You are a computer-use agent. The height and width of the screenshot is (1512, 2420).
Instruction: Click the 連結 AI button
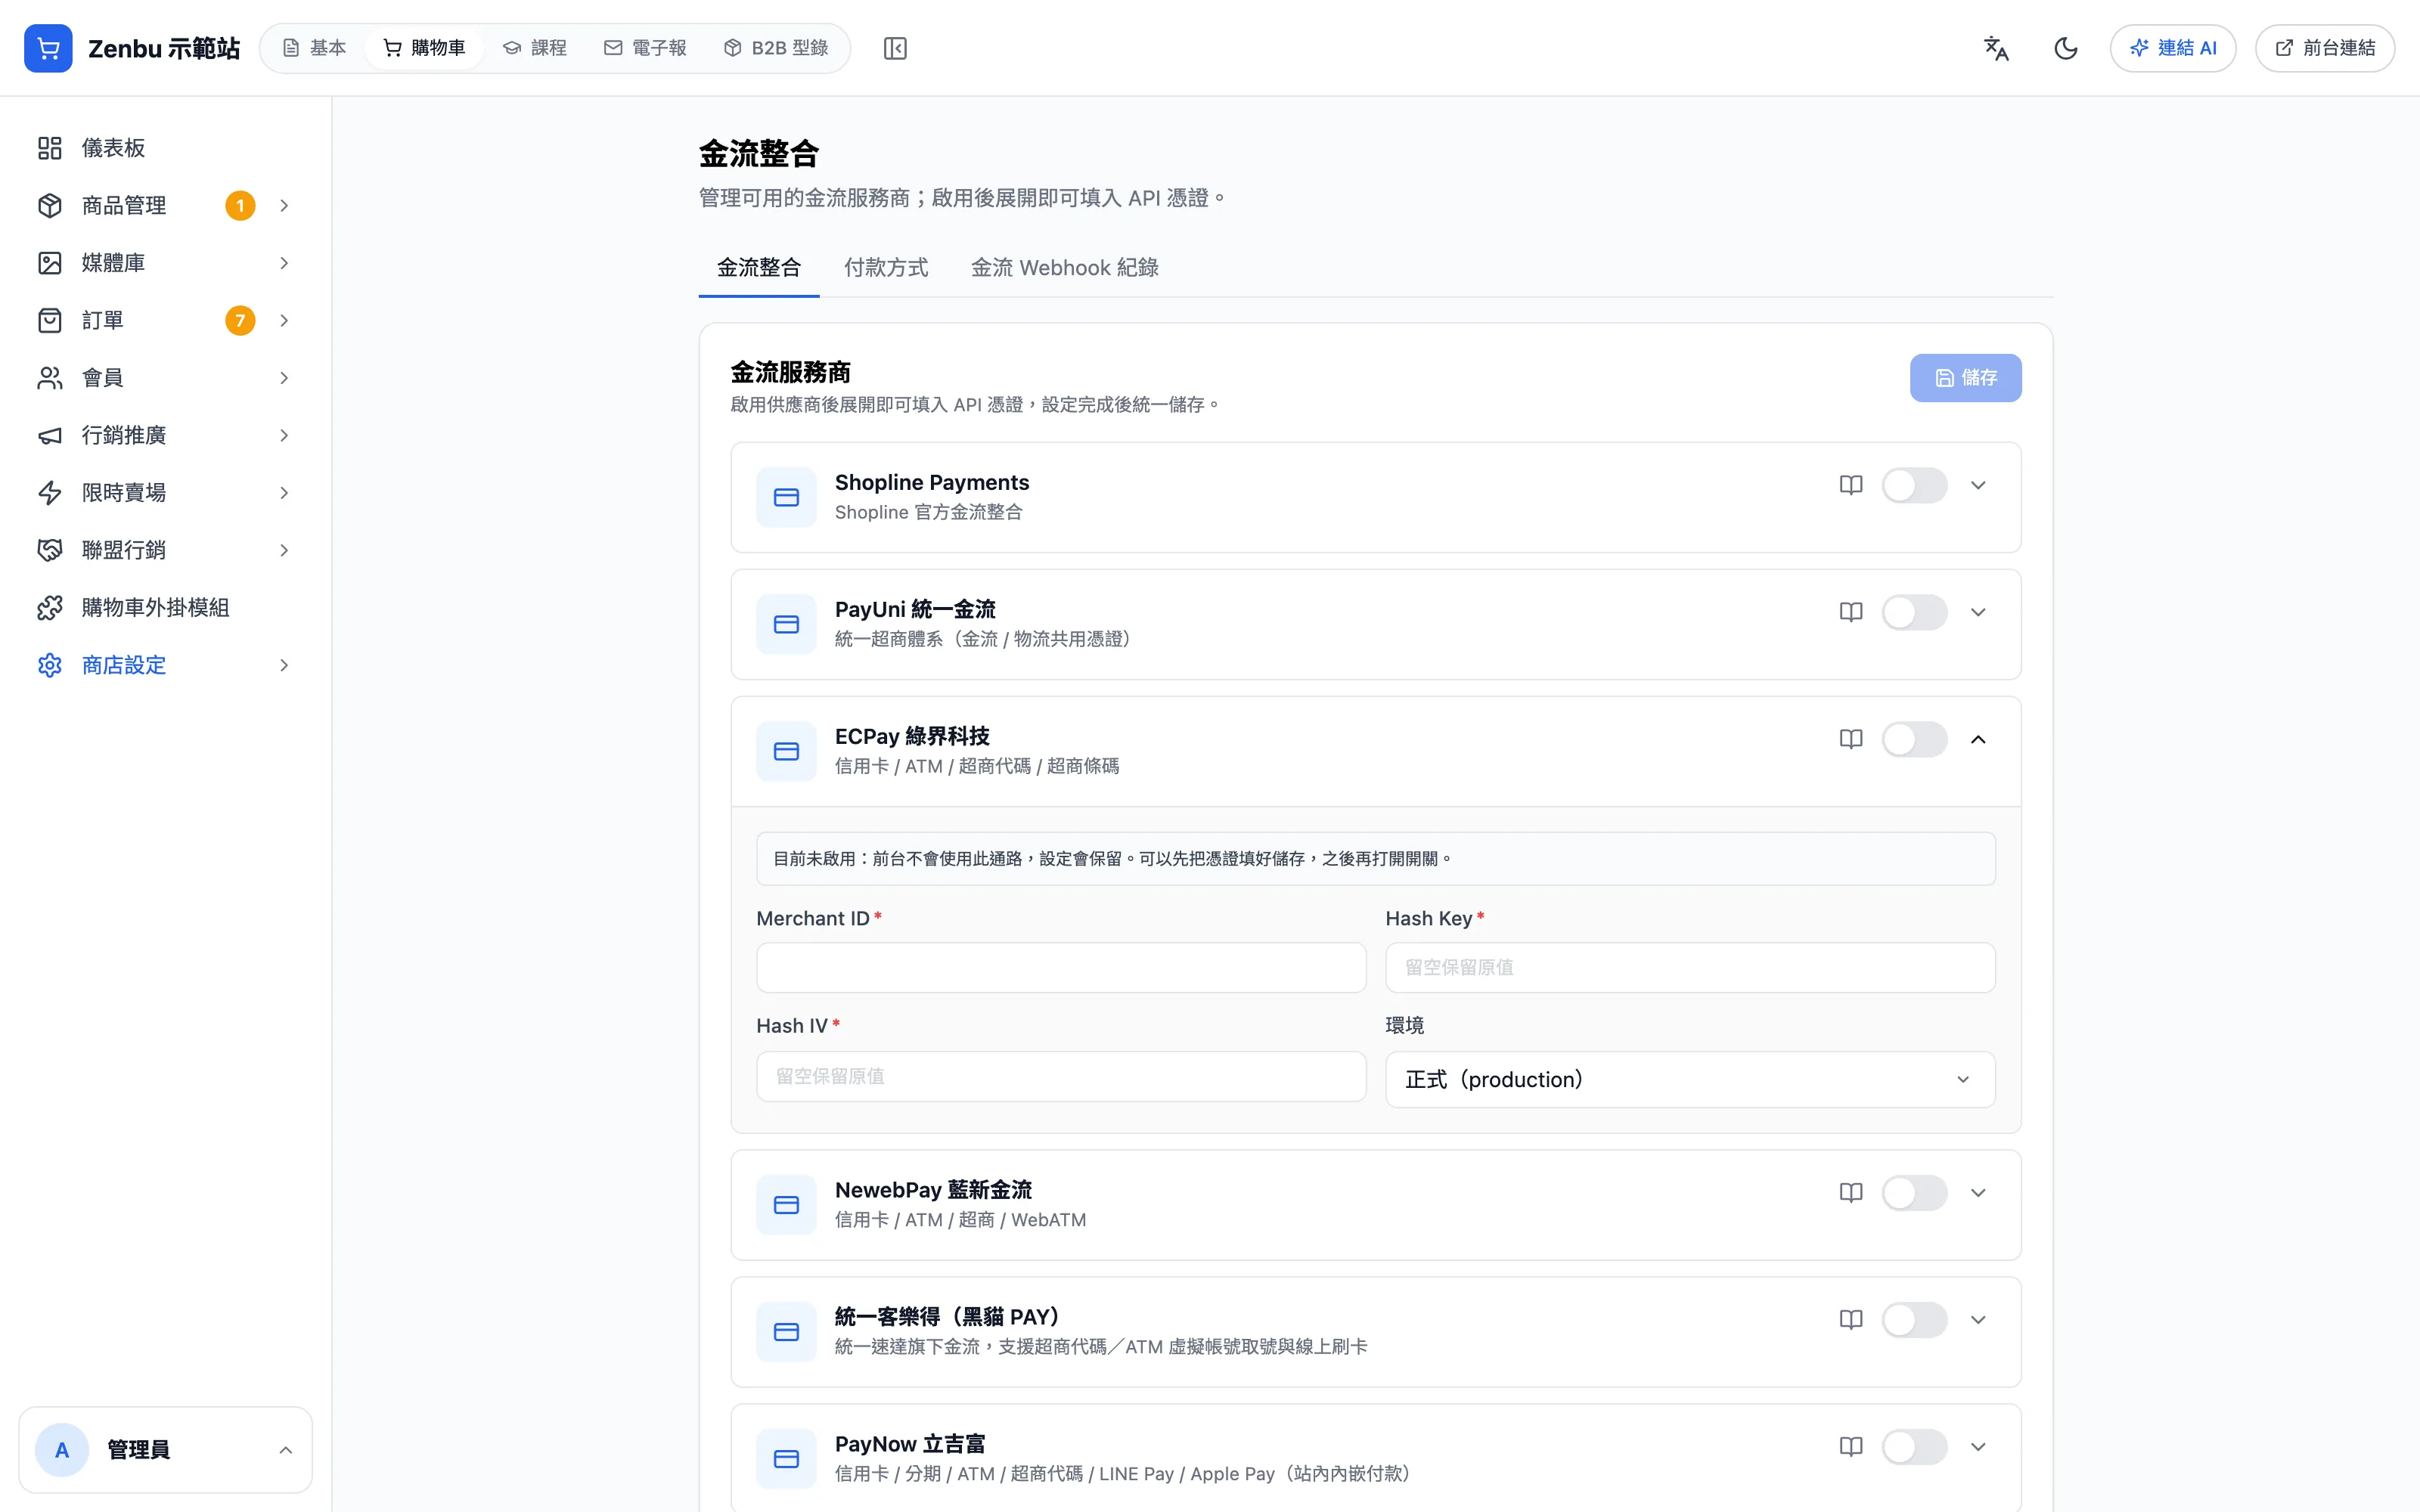point(2173,48)
